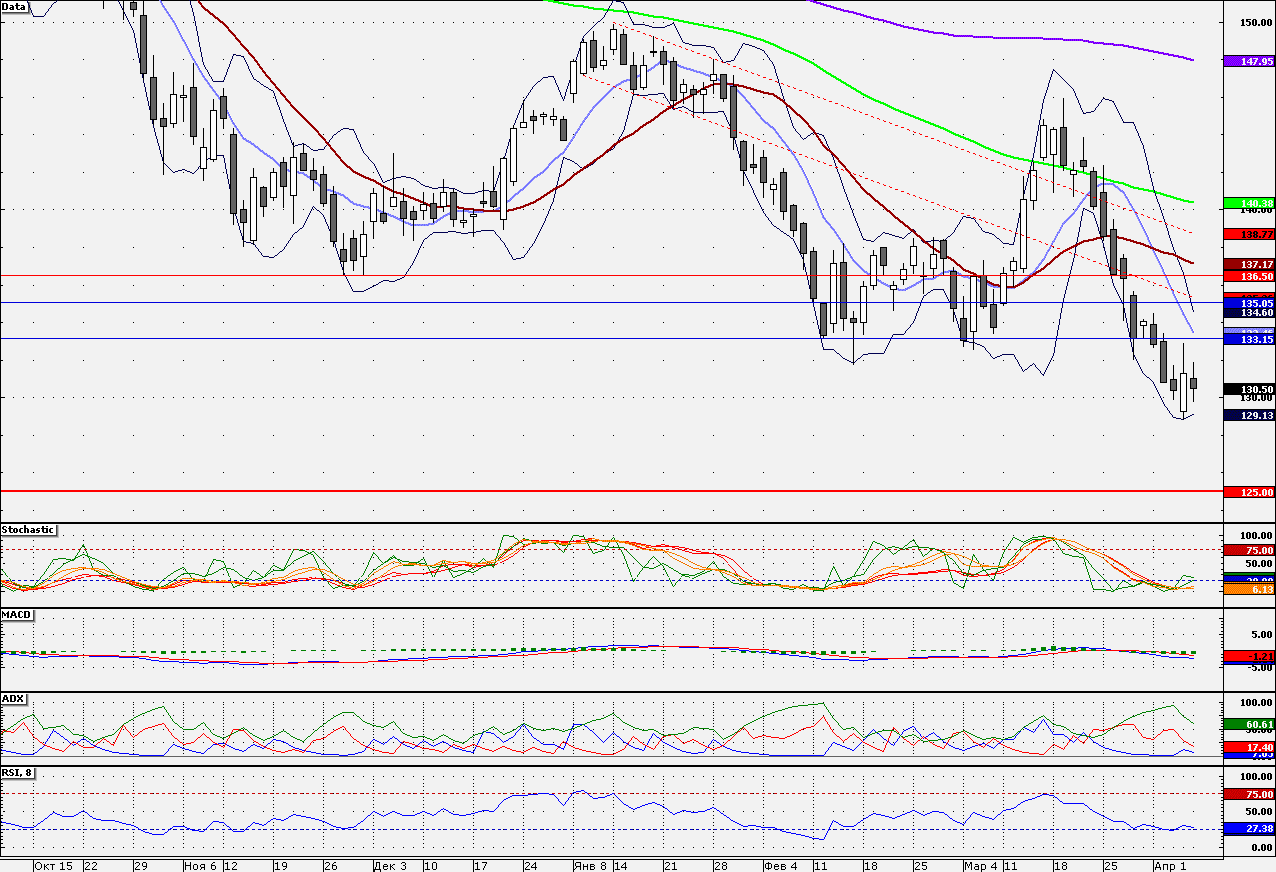Click the "Ноя 6" date label
Viewport: 1276px width, 872px height.
coord(200,865)
